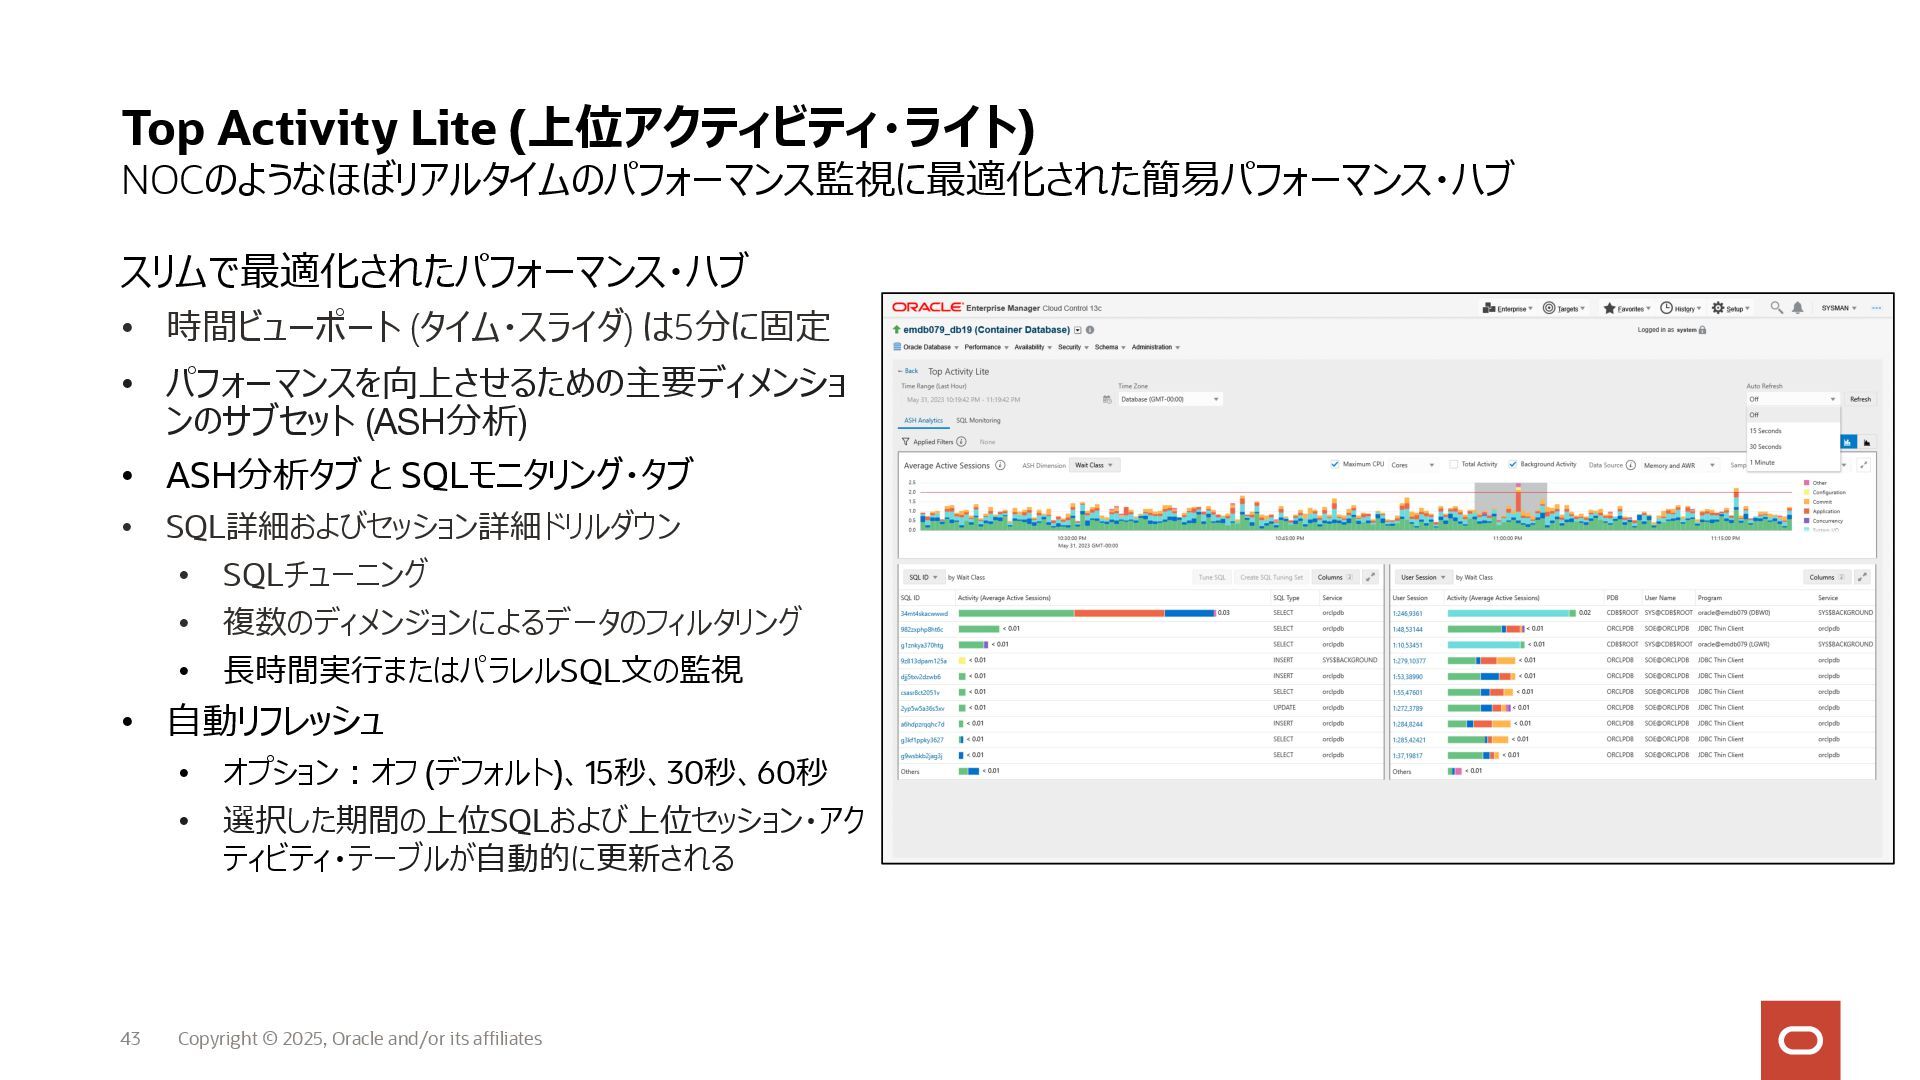Open the SQL ID dimension dropdown
The width and height of the screenshot is (1920, 1080).
coord(923,577)
